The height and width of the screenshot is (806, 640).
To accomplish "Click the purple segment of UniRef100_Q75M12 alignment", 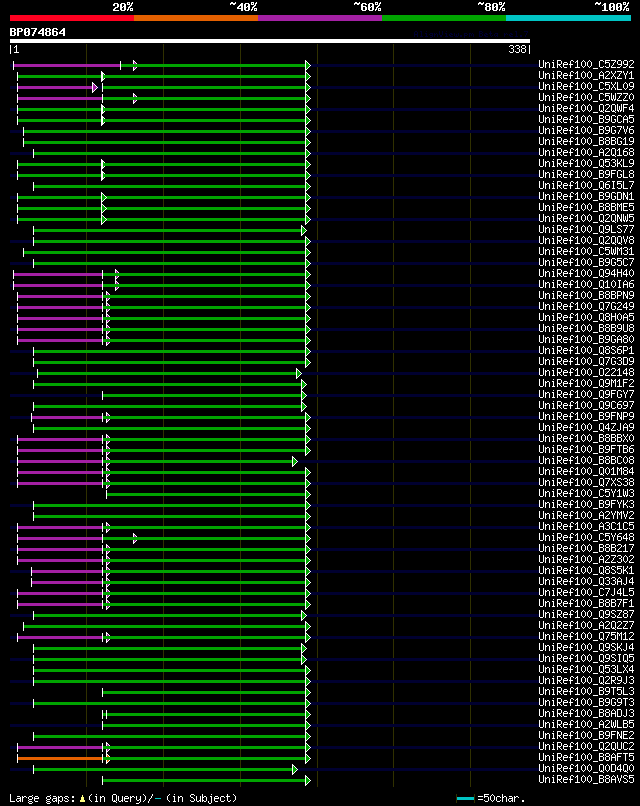I will pos(60,637).
